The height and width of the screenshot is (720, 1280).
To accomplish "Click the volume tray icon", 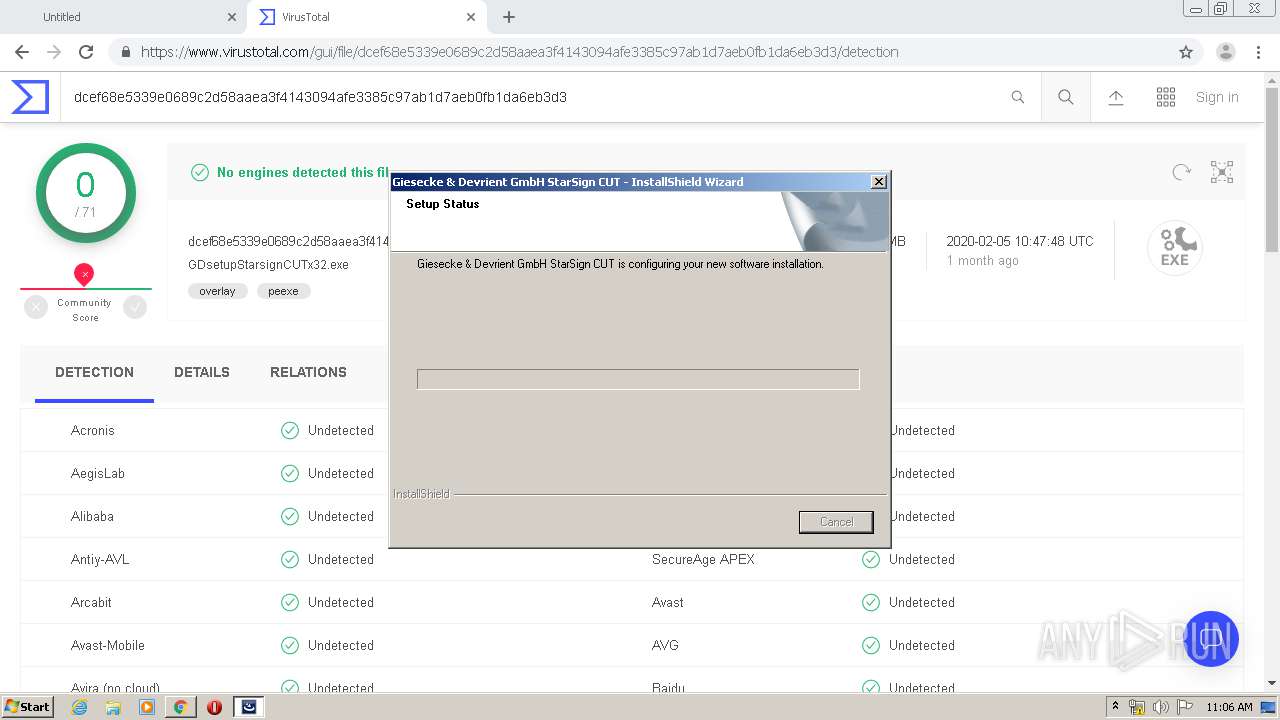I will 1160,707.
